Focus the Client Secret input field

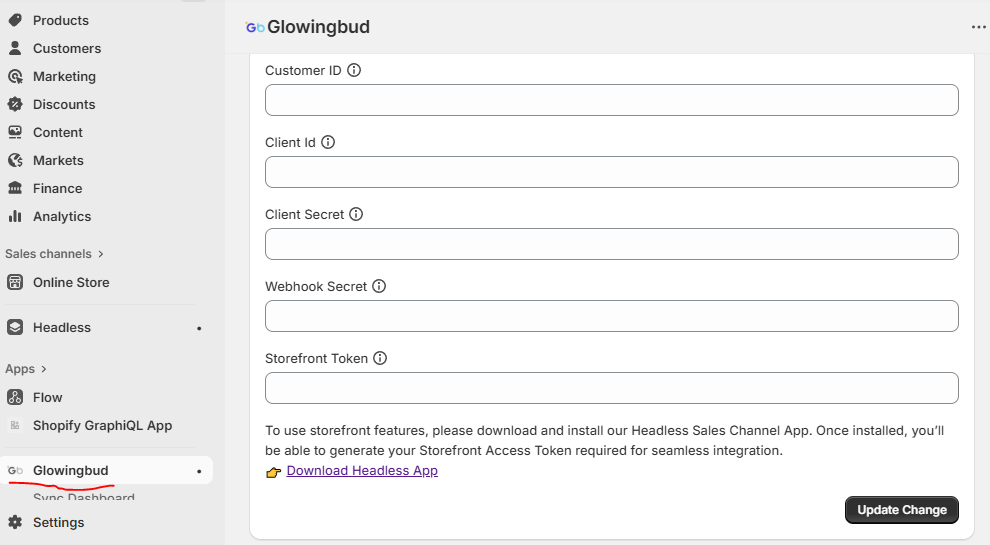(x=611, y=244)
